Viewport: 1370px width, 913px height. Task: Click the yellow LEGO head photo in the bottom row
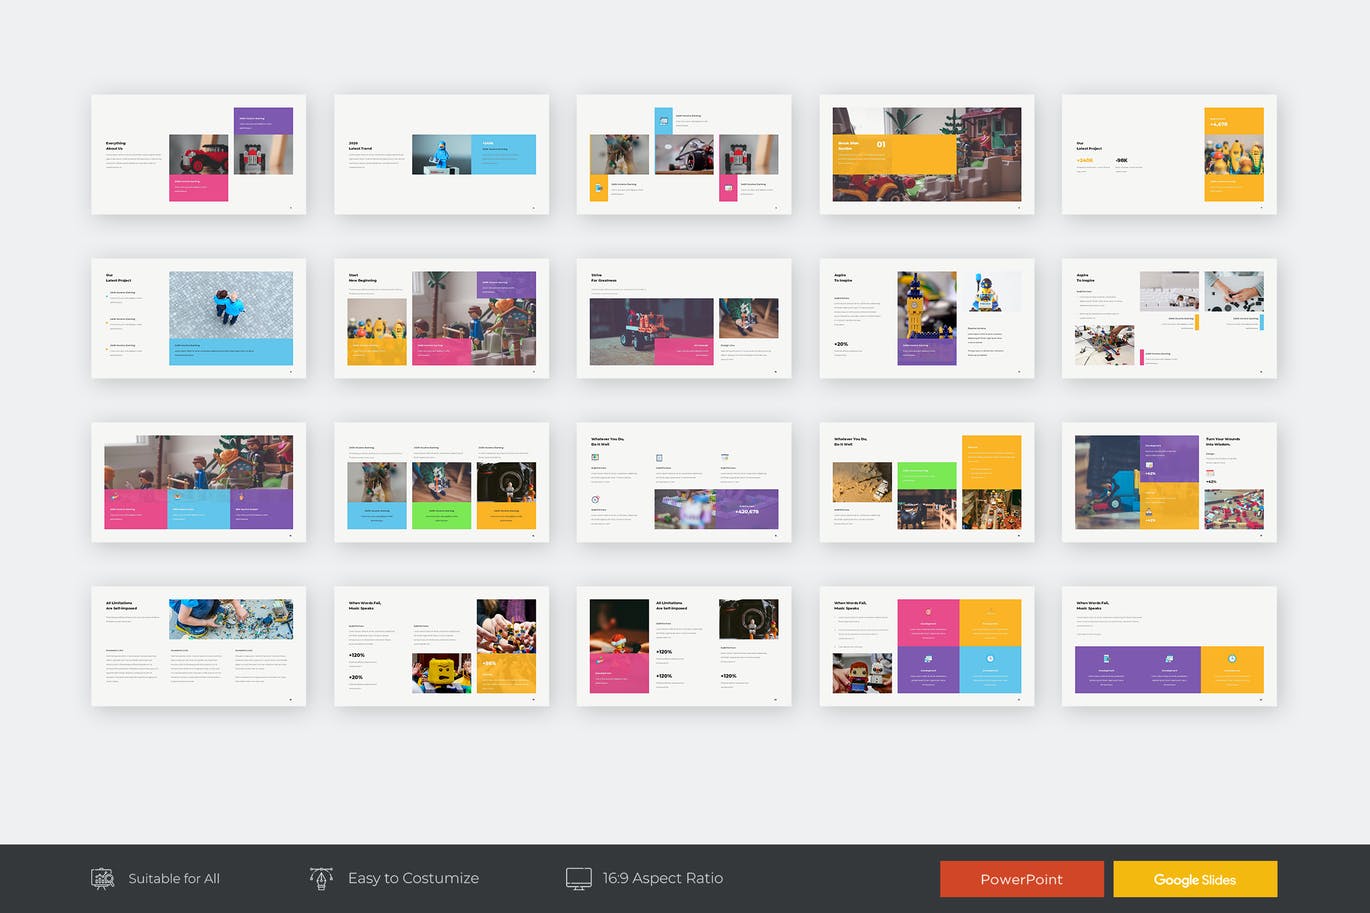pyautogui.click(x=441, y=673)
